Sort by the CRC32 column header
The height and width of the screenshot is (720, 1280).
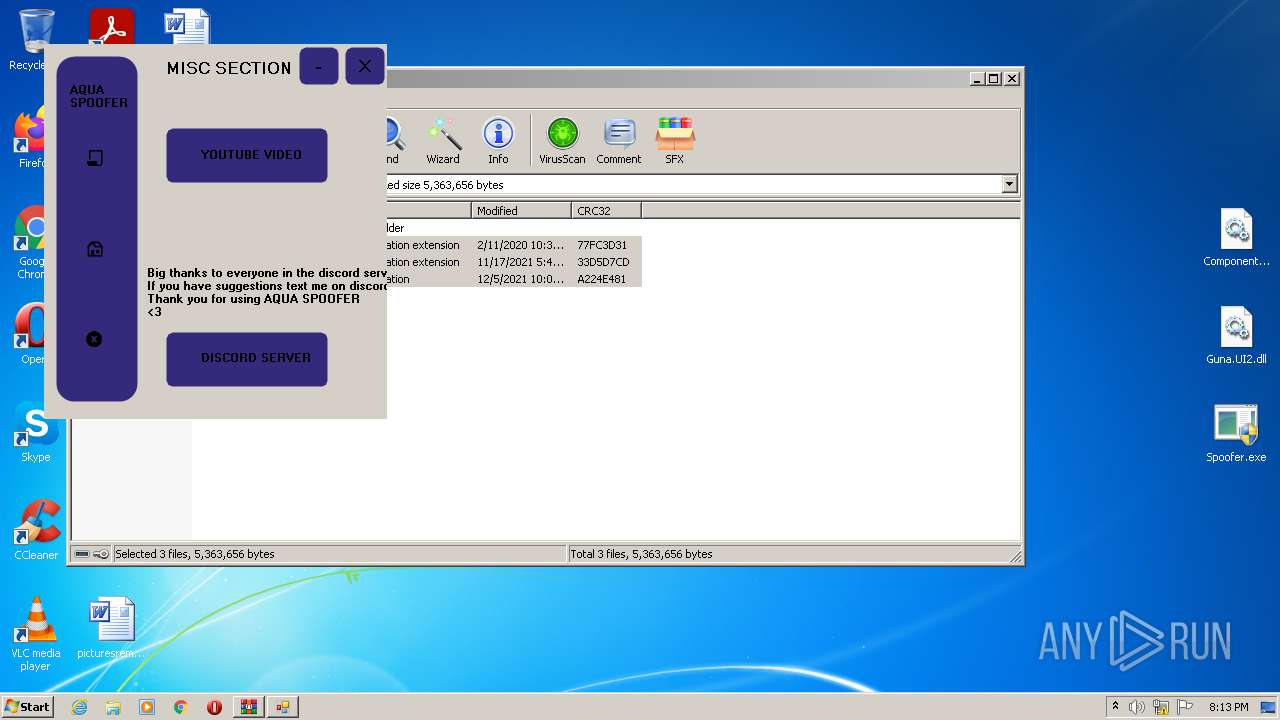606,210
